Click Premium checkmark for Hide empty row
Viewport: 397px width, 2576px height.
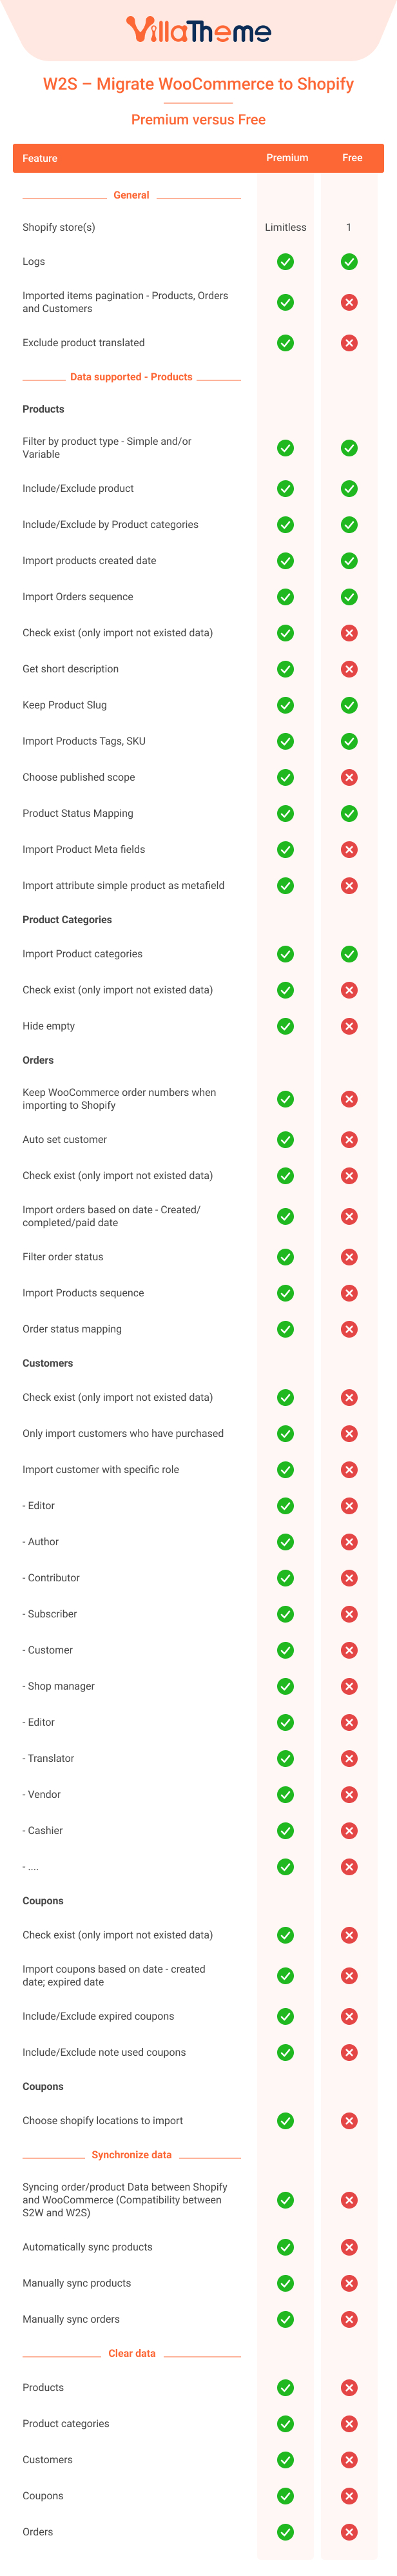[285, 1026]
